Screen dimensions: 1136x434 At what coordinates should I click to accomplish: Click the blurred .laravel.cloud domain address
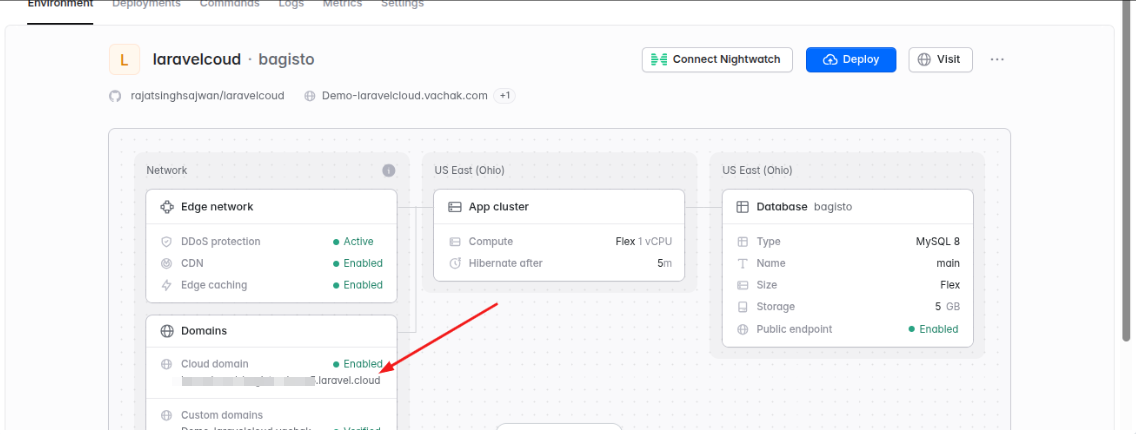point(280,380)
